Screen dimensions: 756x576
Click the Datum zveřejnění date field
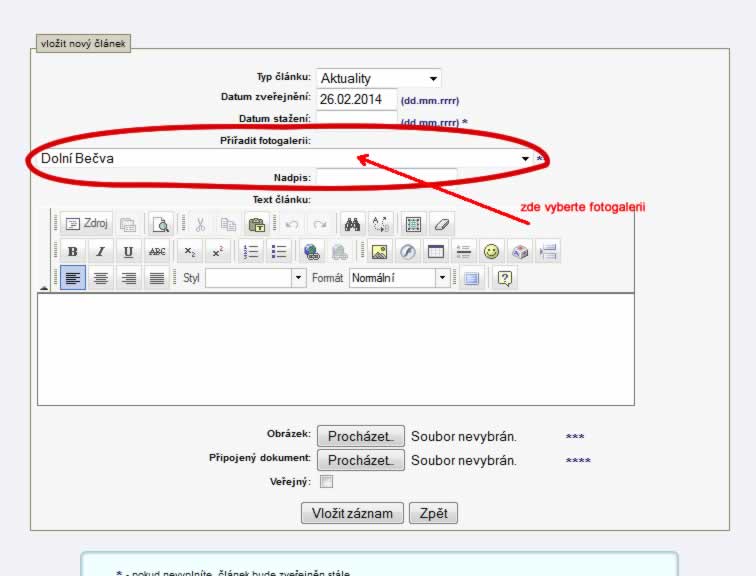tap(356, 100)
